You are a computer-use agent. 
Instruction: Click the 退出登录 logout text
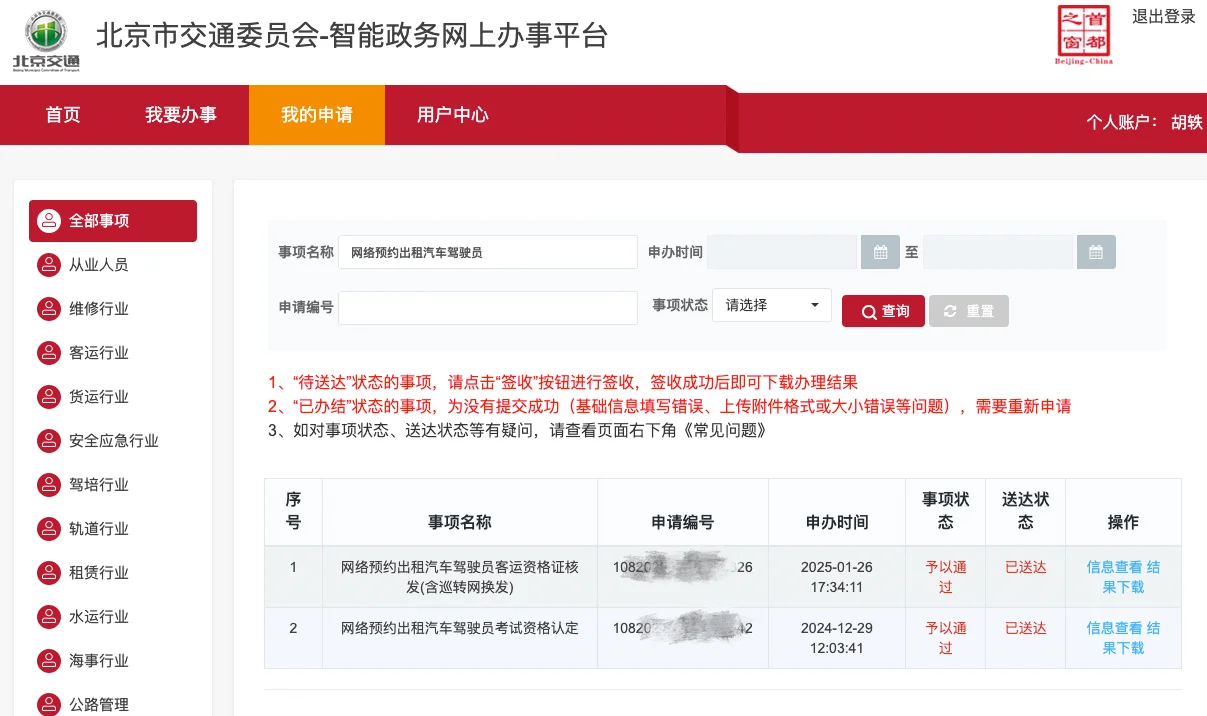coord(1163,16)
